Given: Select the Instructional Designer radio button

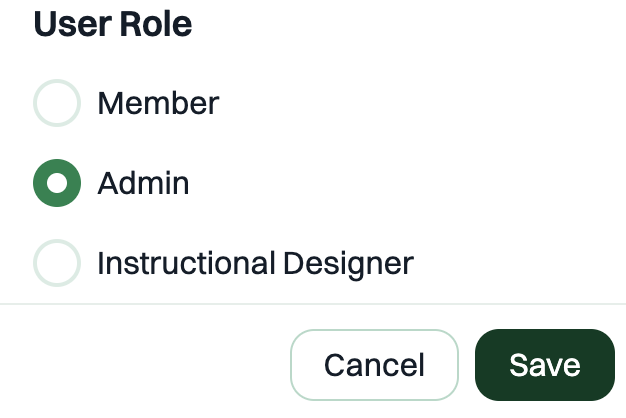Looking at the screenshot, I should [57, 263].
